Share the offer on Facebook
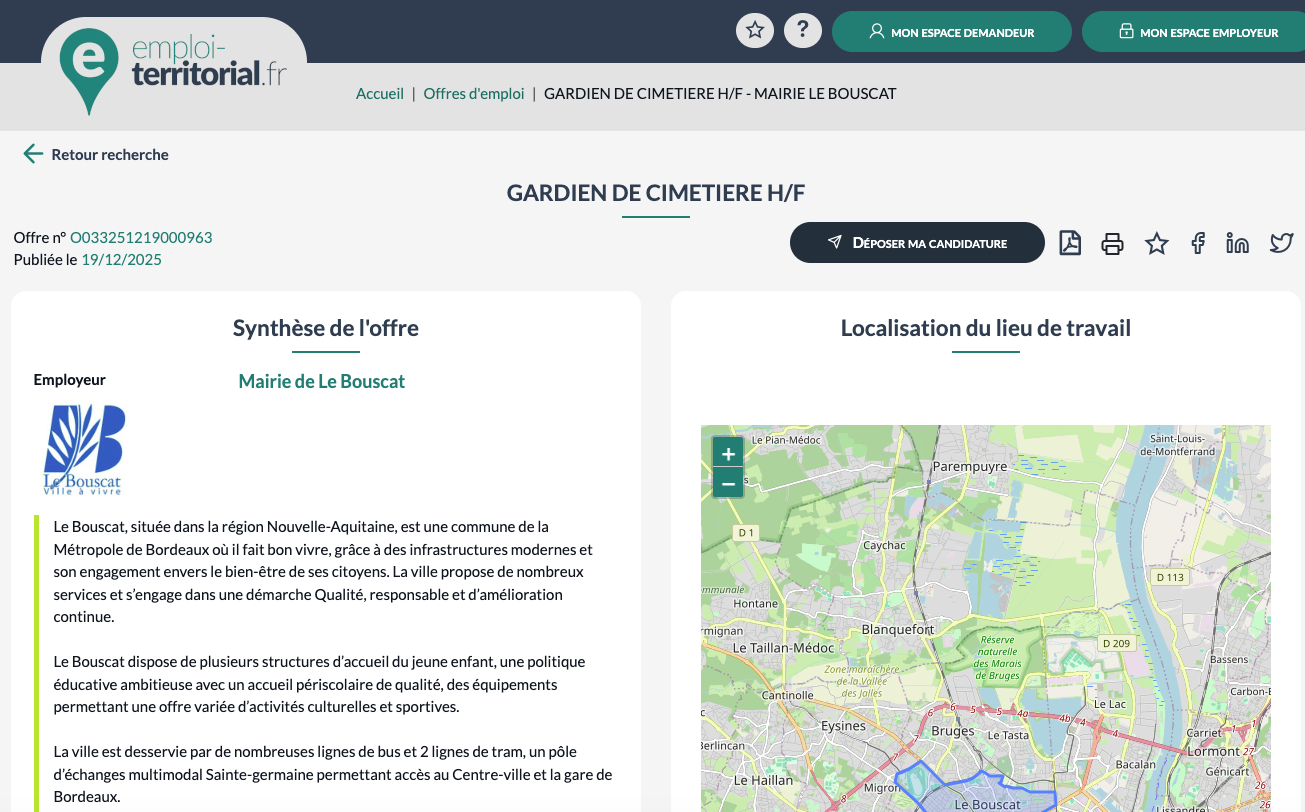The height and width of the screenshot is (812, 1305). click(x=1198, y=243)
